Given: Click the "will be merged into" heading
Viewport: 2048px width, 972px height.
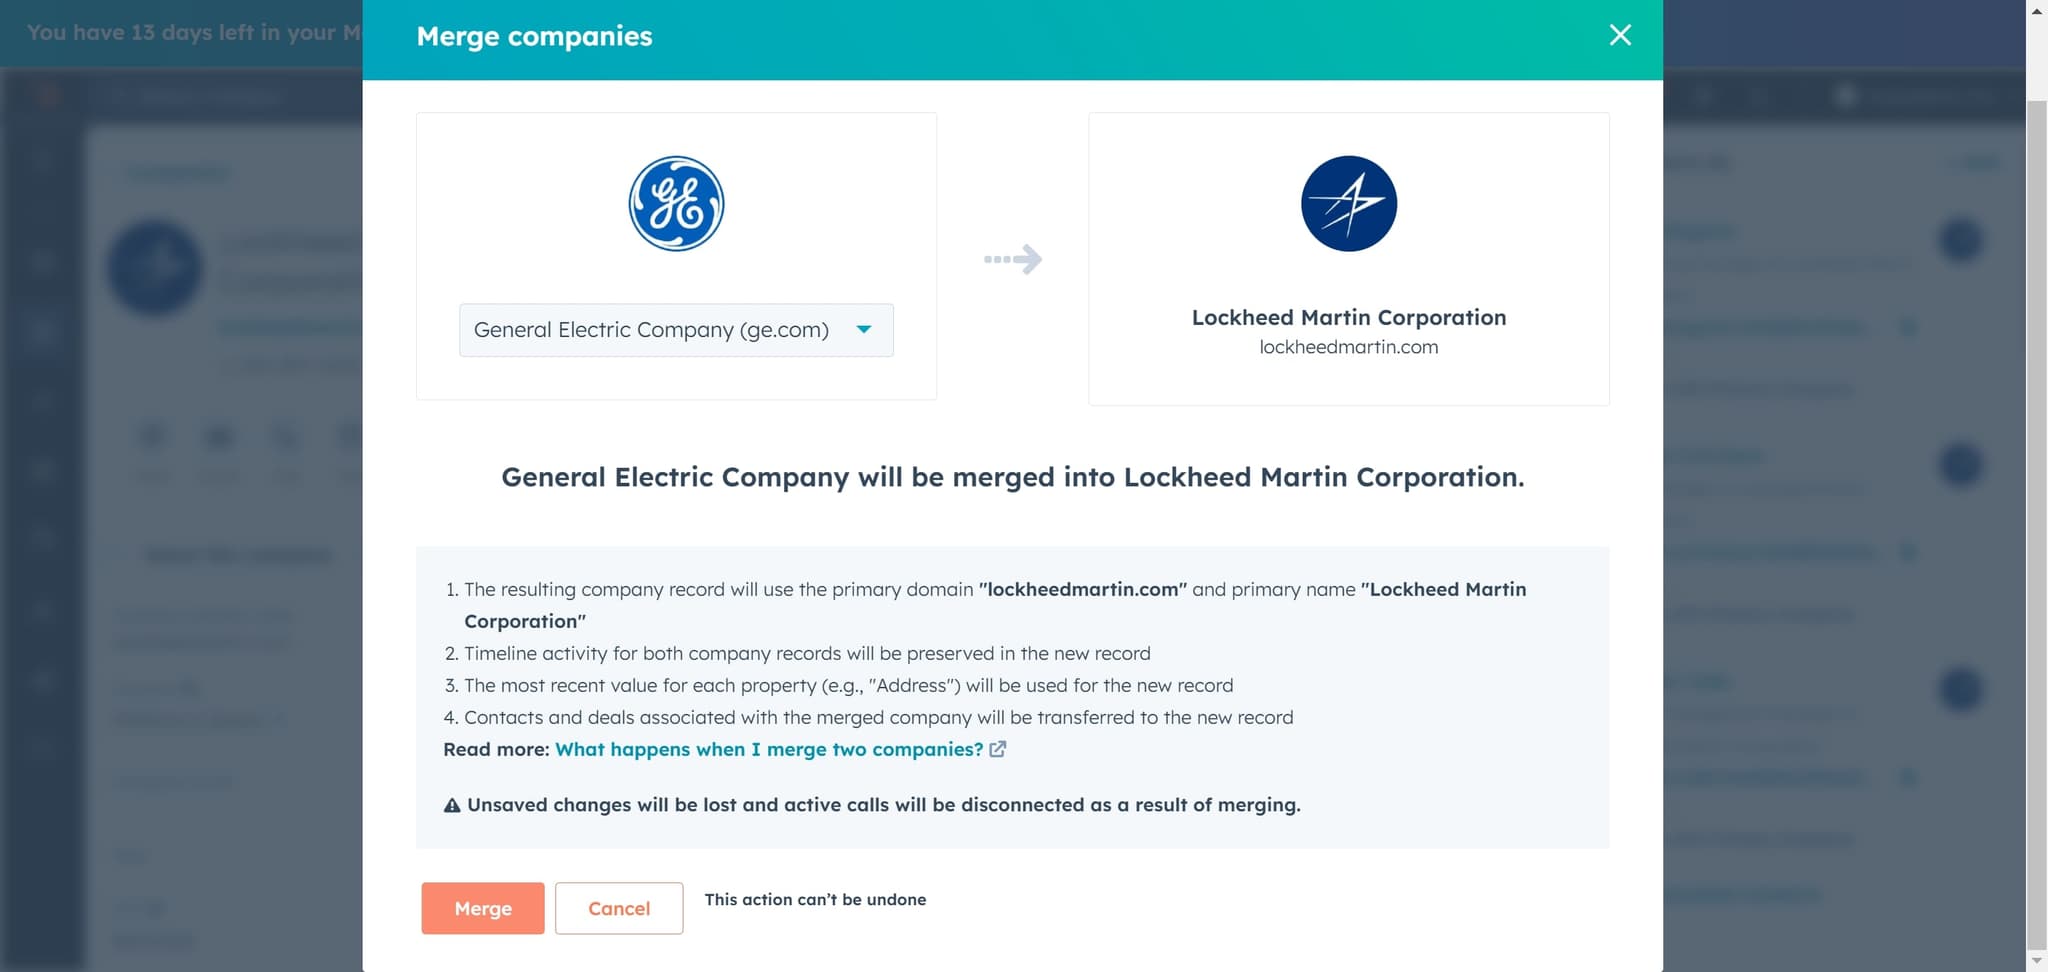Looking at the screenshot, I should coord(1012,477).
